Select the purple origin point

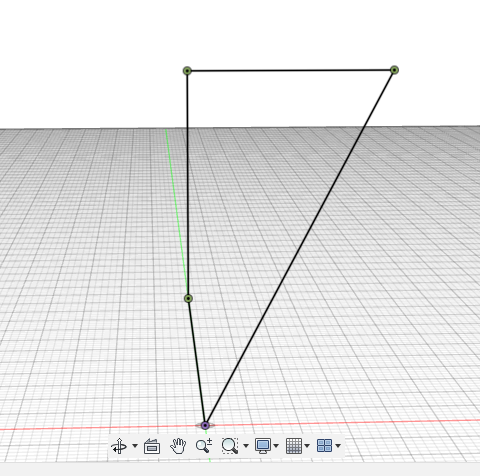point(205,425)
